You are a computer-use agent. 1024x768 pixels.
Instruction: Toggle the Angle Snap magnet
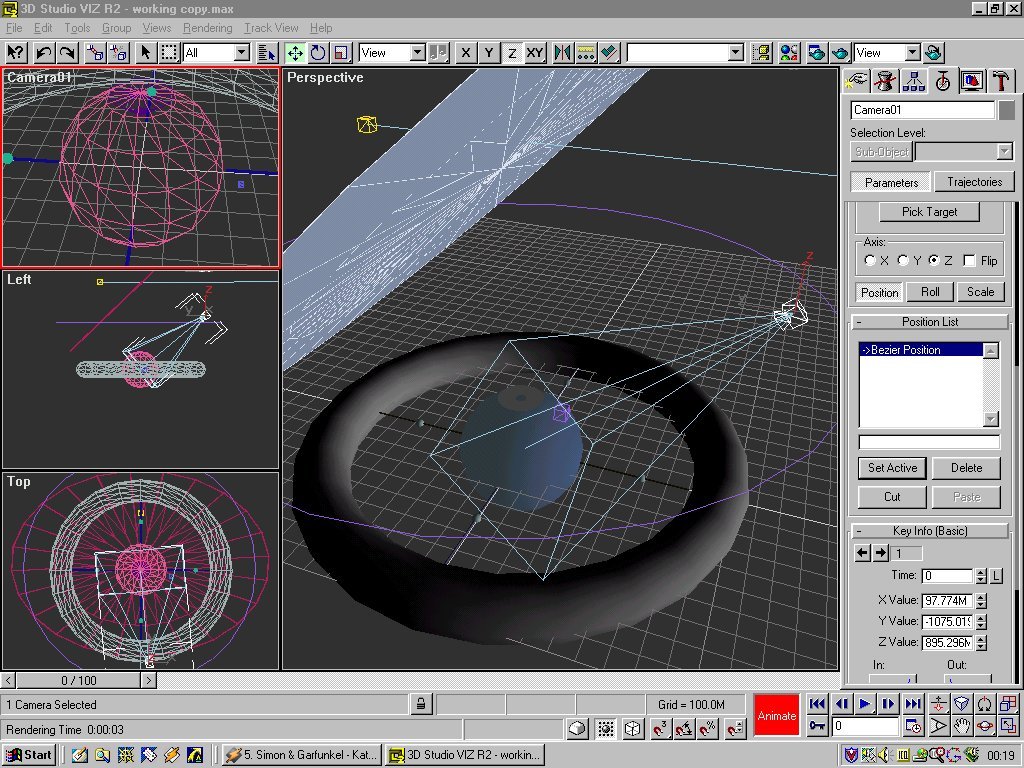coord(684,729)
